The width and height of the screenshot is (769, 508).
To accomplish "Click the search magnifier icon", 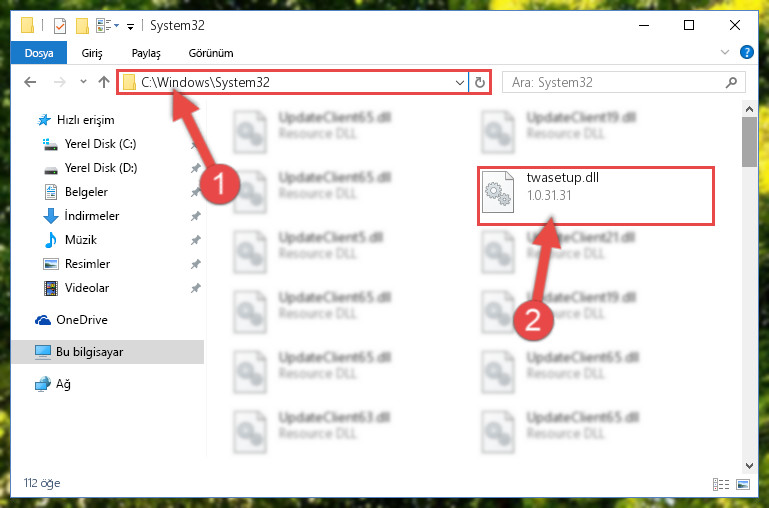I will 731,82.
